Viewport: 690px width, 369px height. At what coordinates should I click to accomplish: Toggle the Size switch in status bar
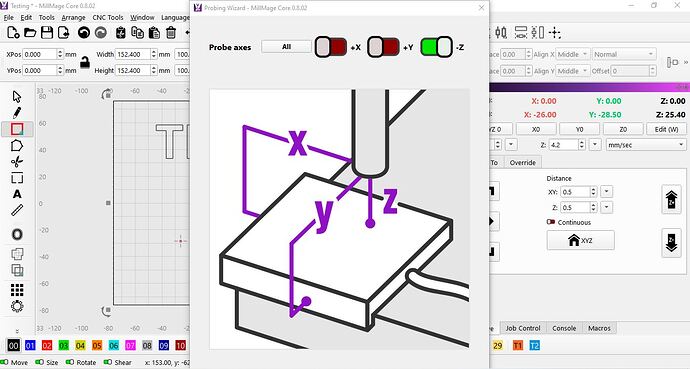tap(39, 362)
